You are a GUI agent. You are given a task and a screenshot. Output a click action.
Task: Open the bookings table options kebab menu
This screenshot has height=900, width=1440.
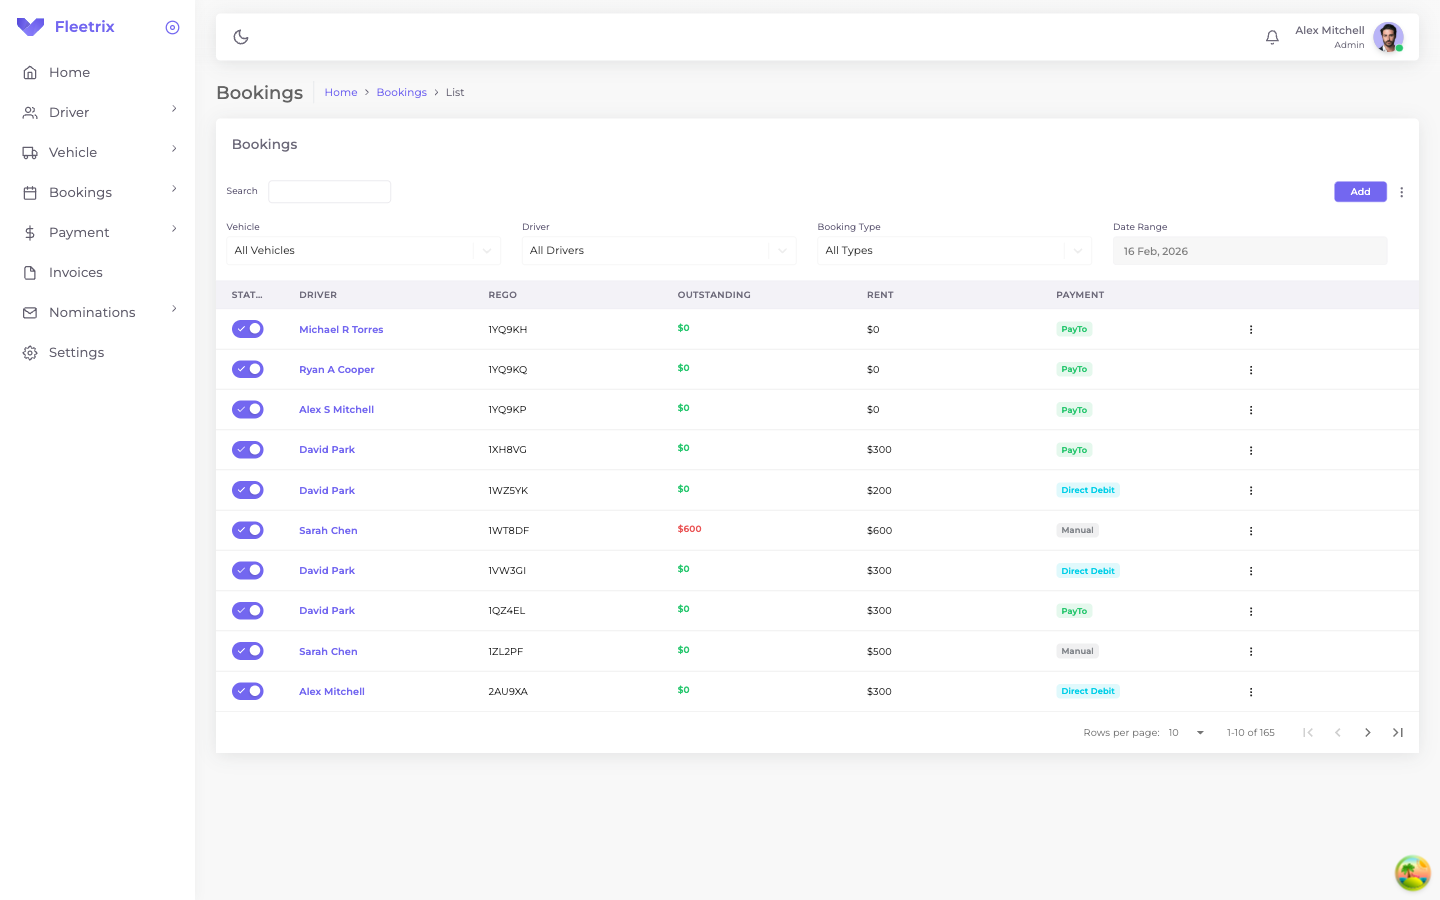tap(1401, 192)
